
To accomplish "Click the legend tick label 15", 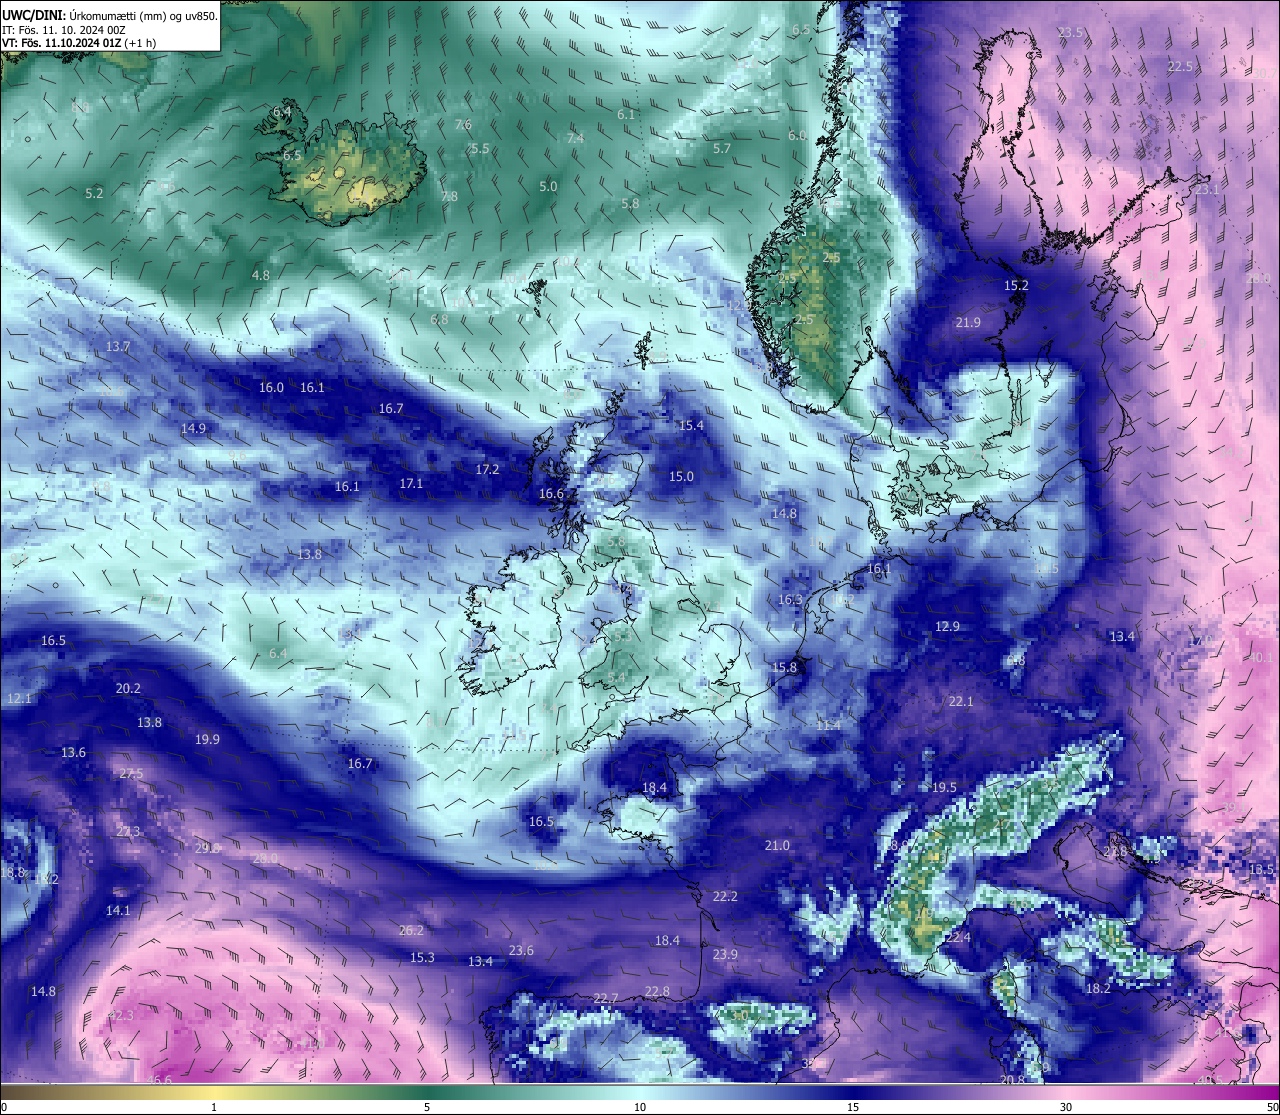I will (853, 1107).
